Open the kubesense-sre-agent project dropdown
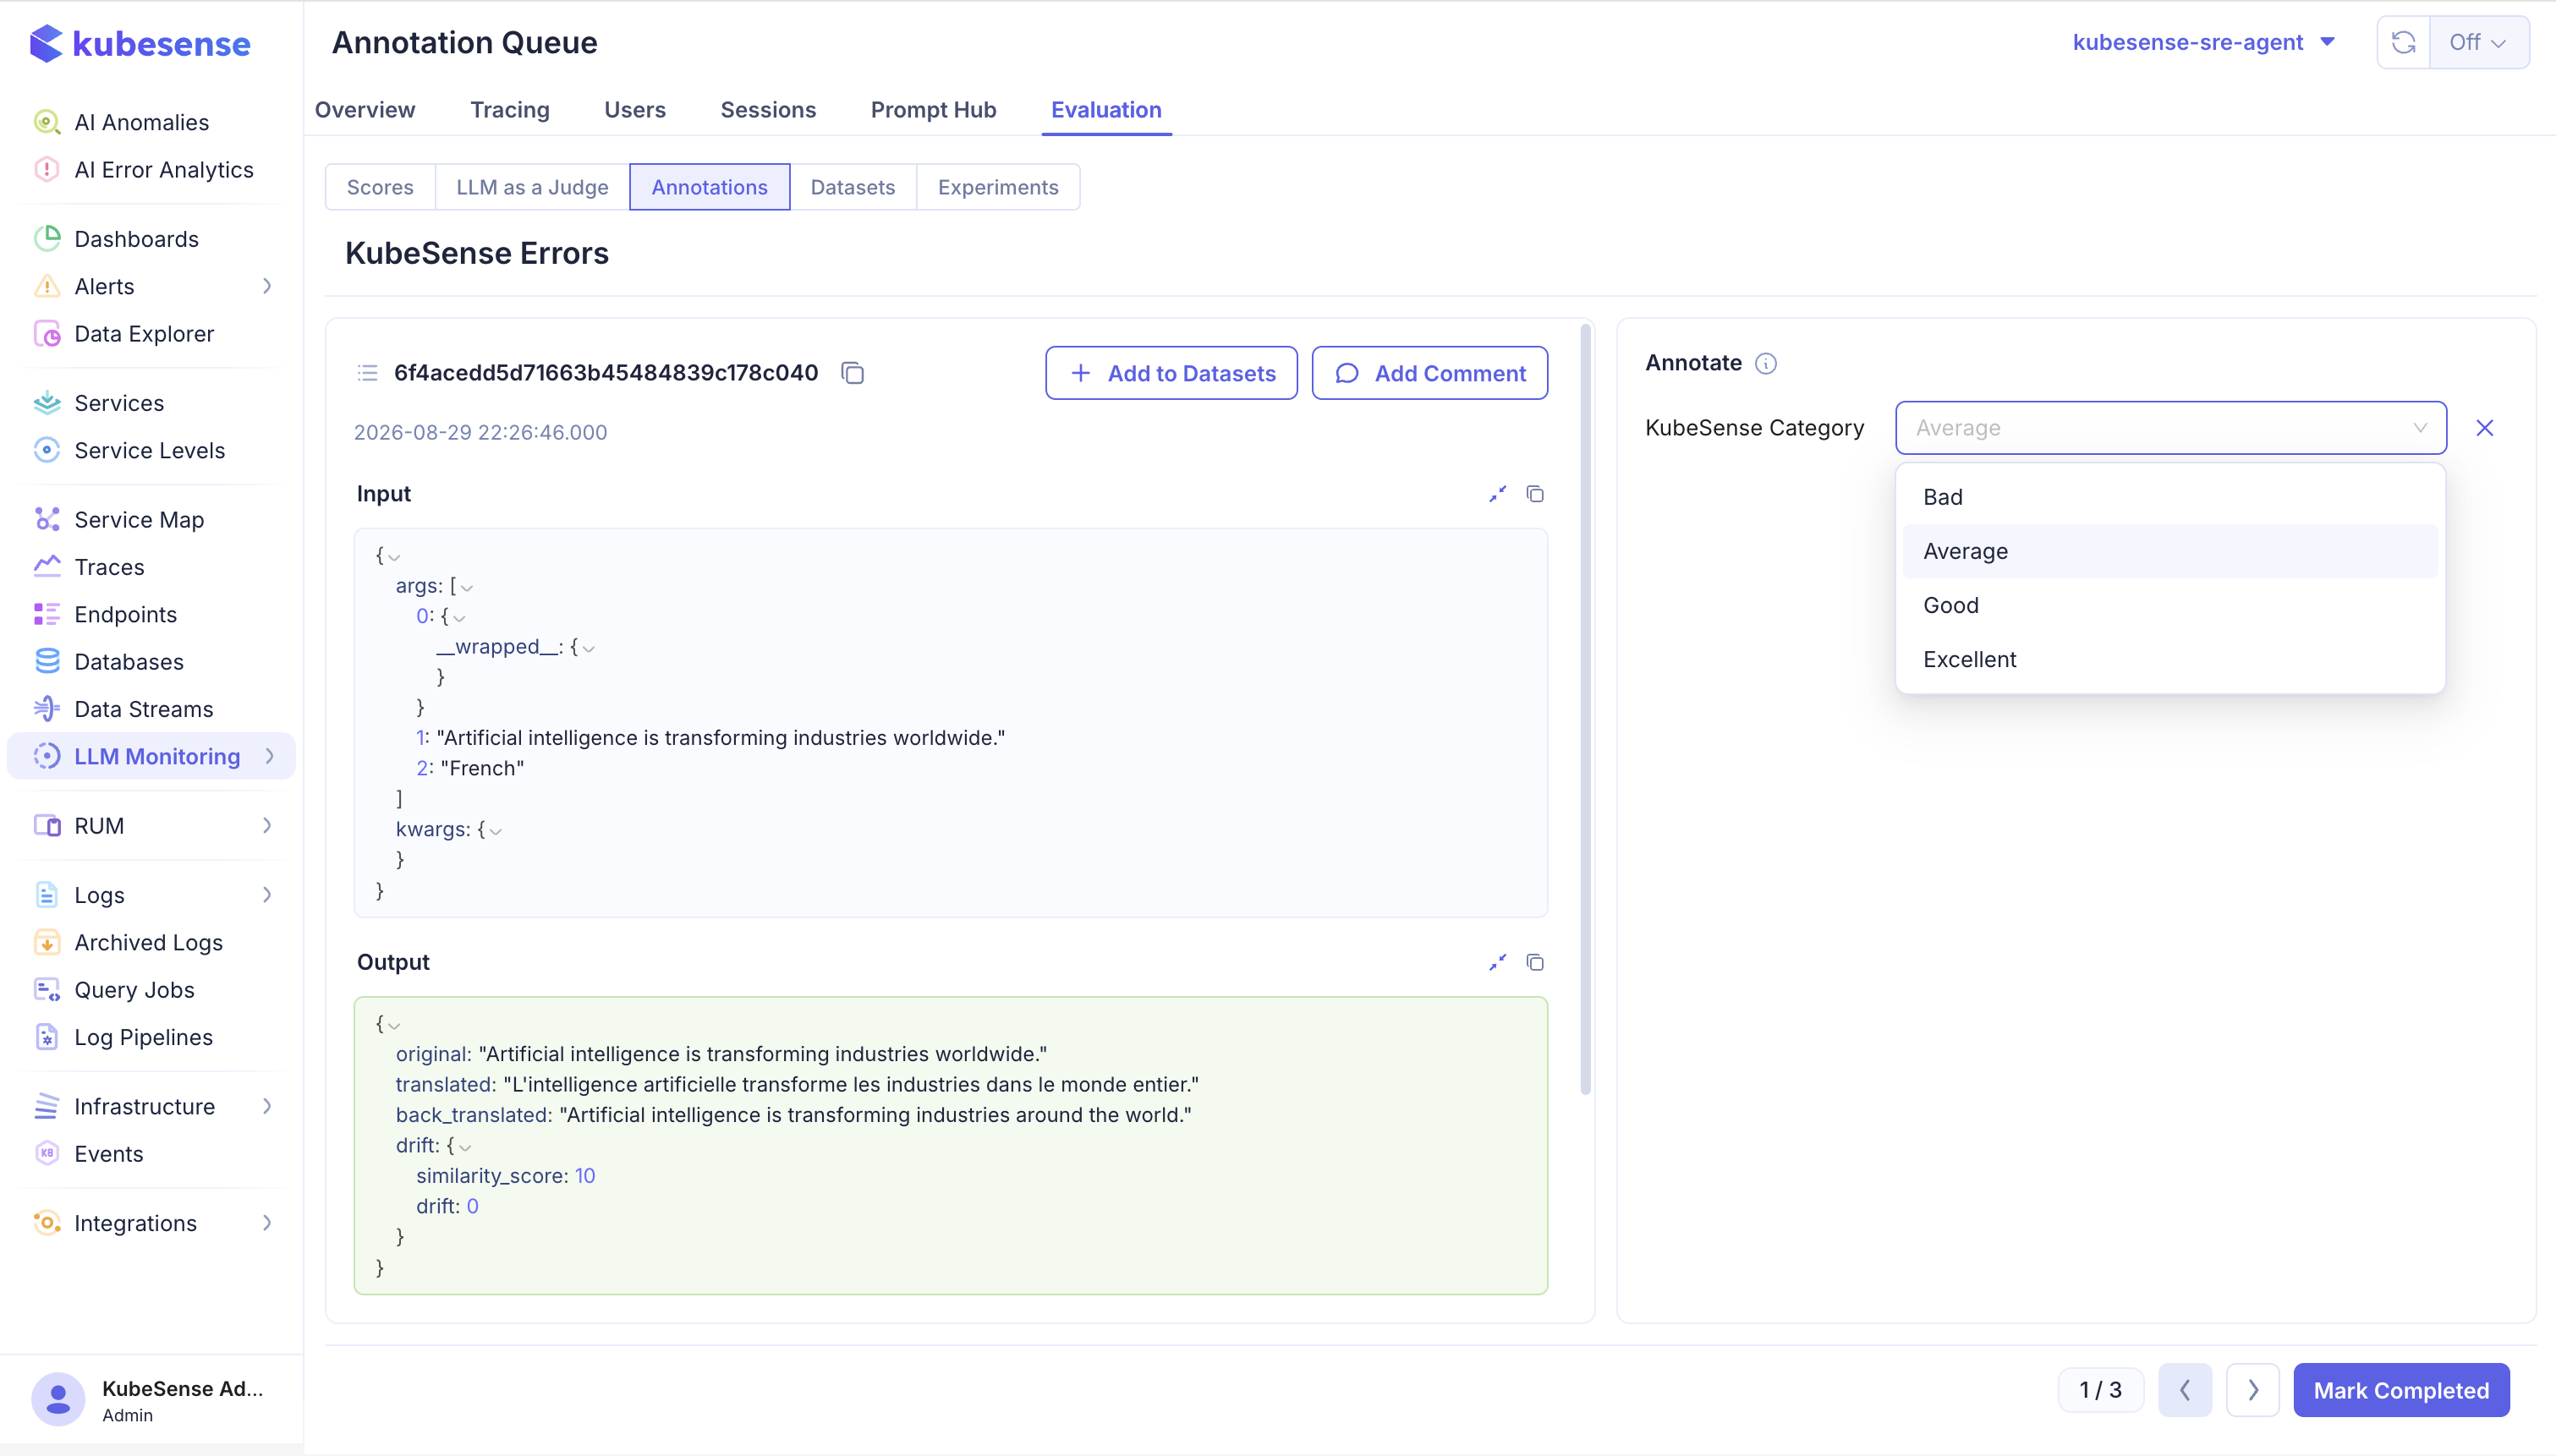 pyautogui.click(x=2203, y=42)
